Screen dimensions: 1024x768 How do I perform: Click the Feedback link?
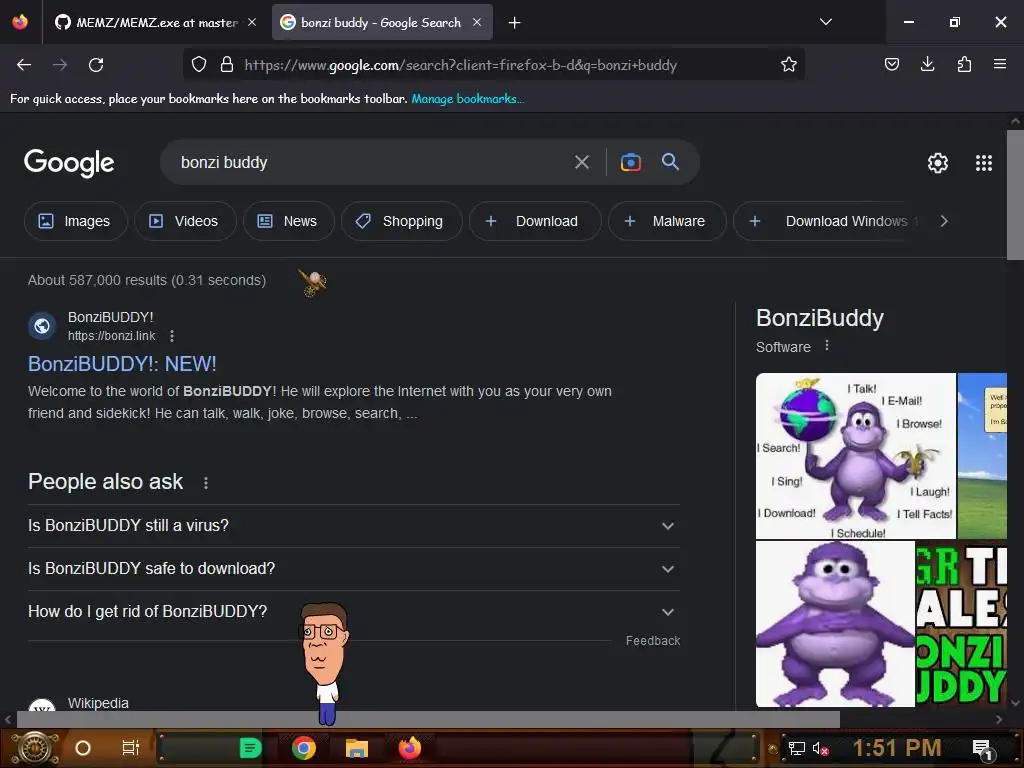(x=653, y=641)
